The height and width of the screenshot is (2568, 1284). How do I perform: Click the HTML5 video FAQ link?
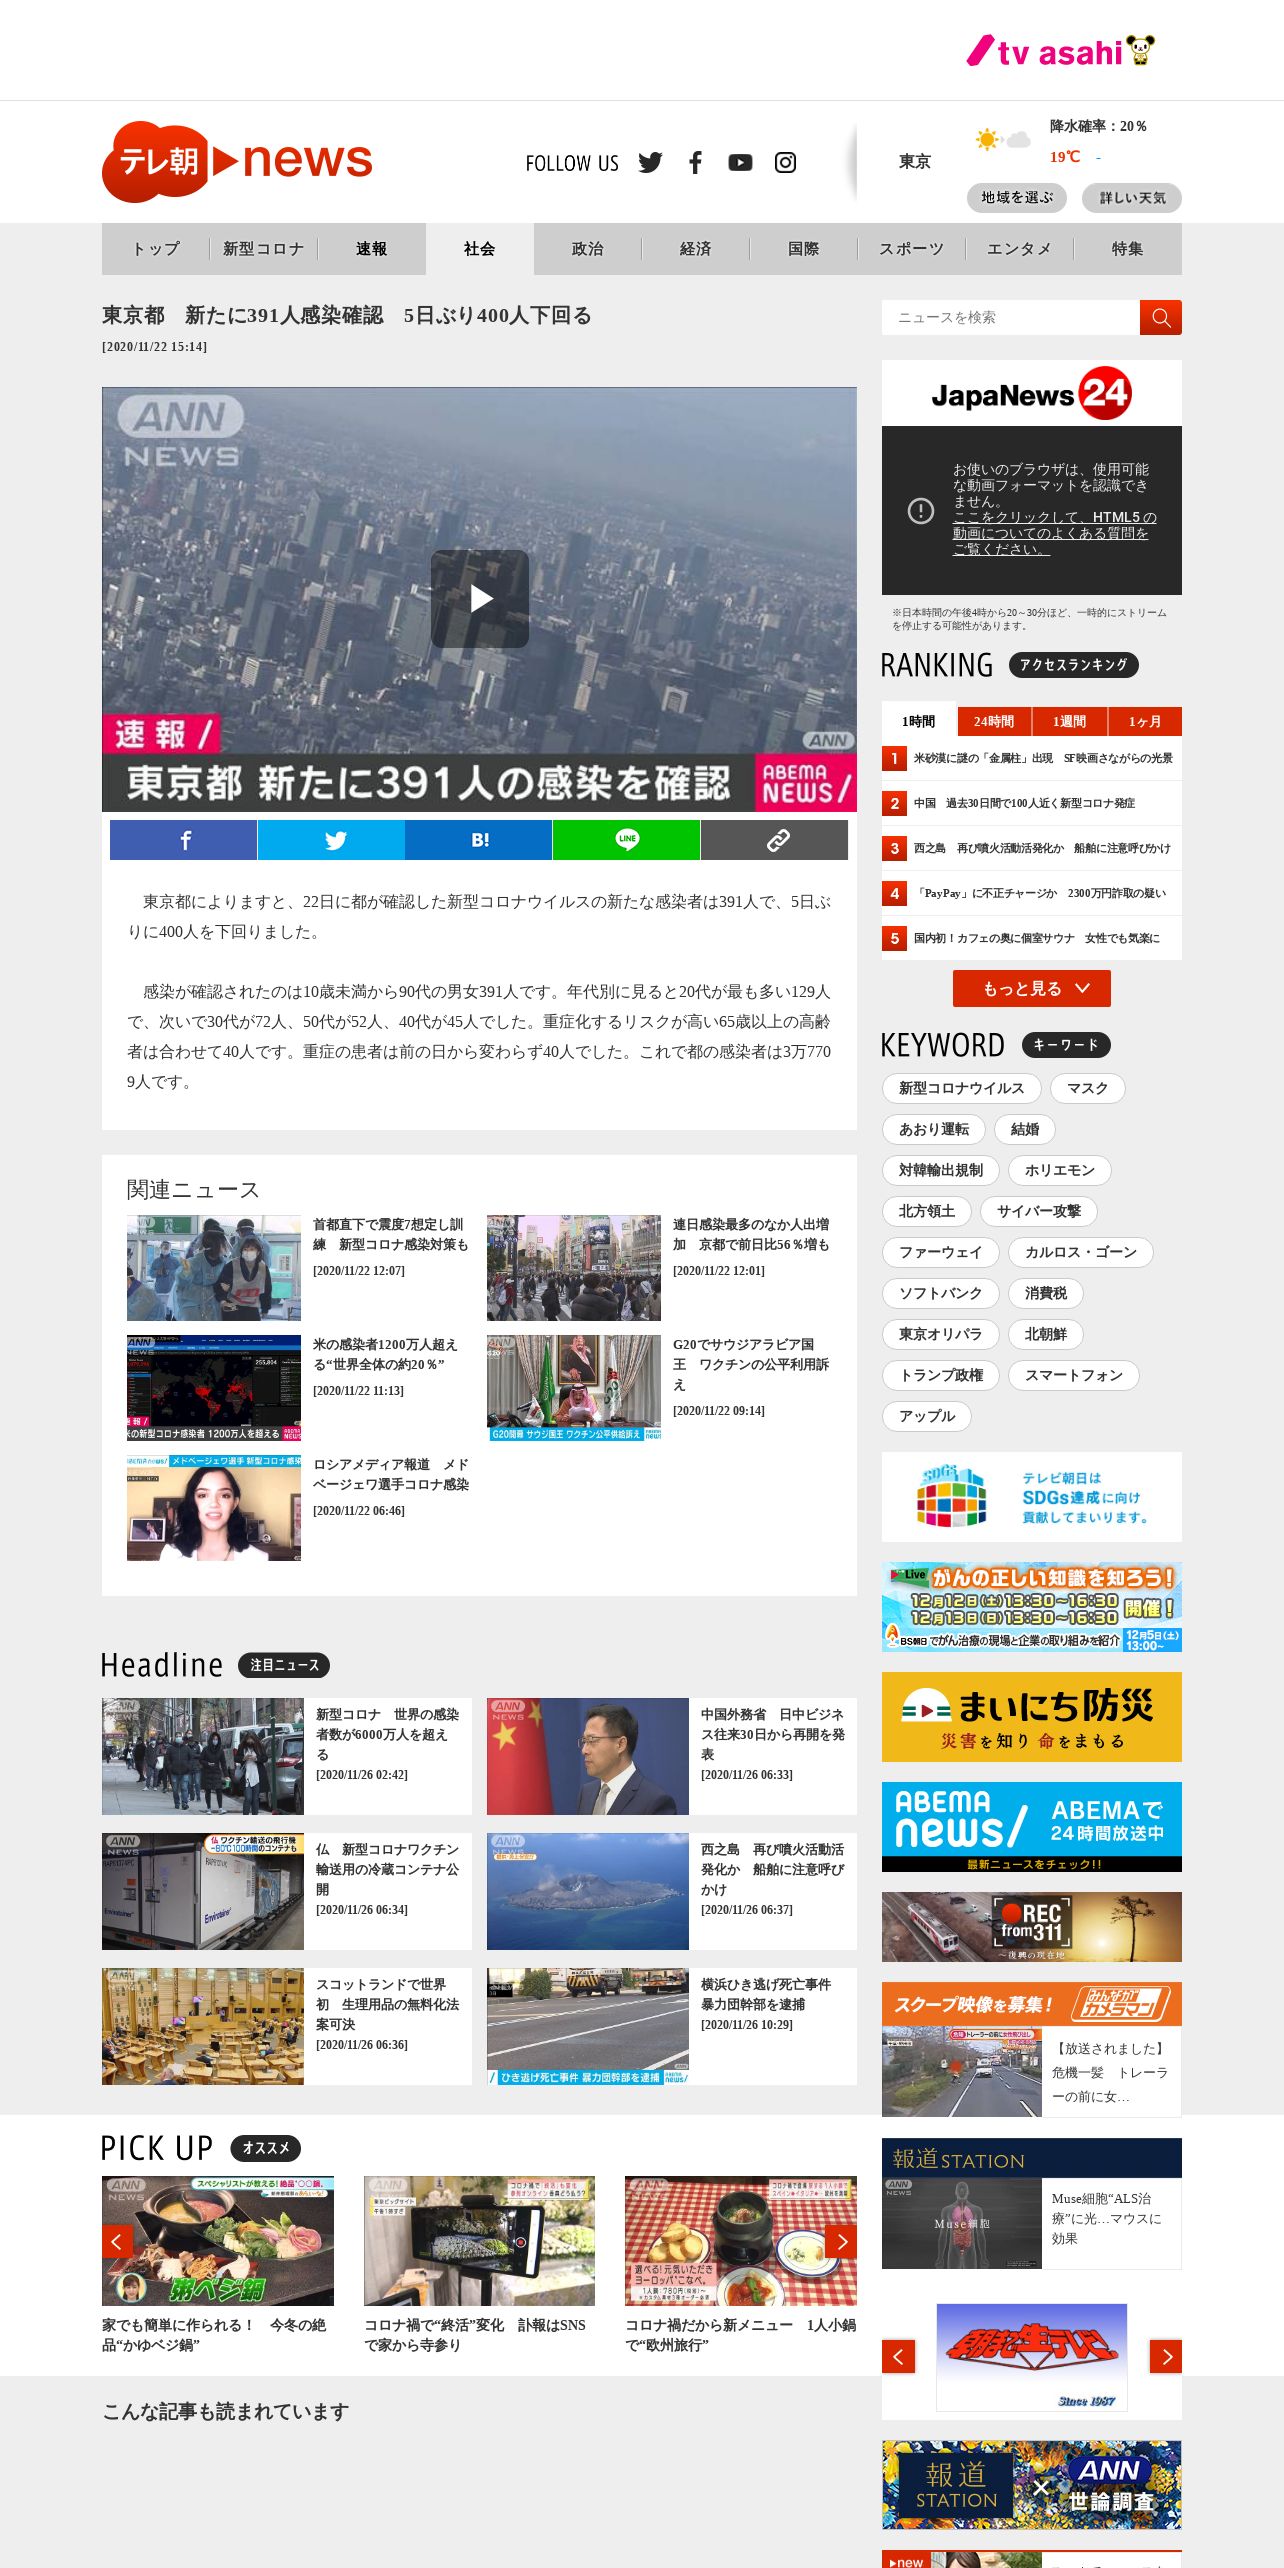click(1054, 533)
